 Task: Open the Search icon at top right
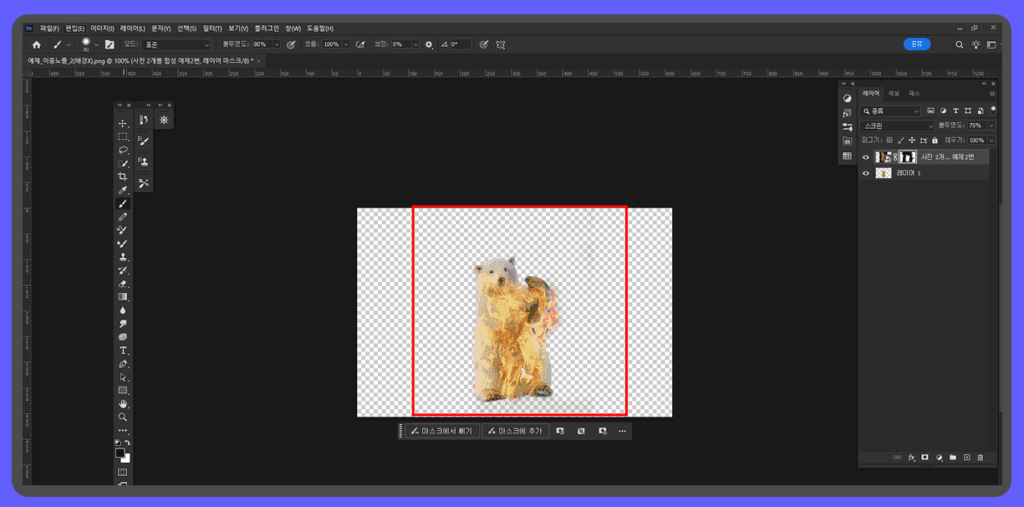959,44
